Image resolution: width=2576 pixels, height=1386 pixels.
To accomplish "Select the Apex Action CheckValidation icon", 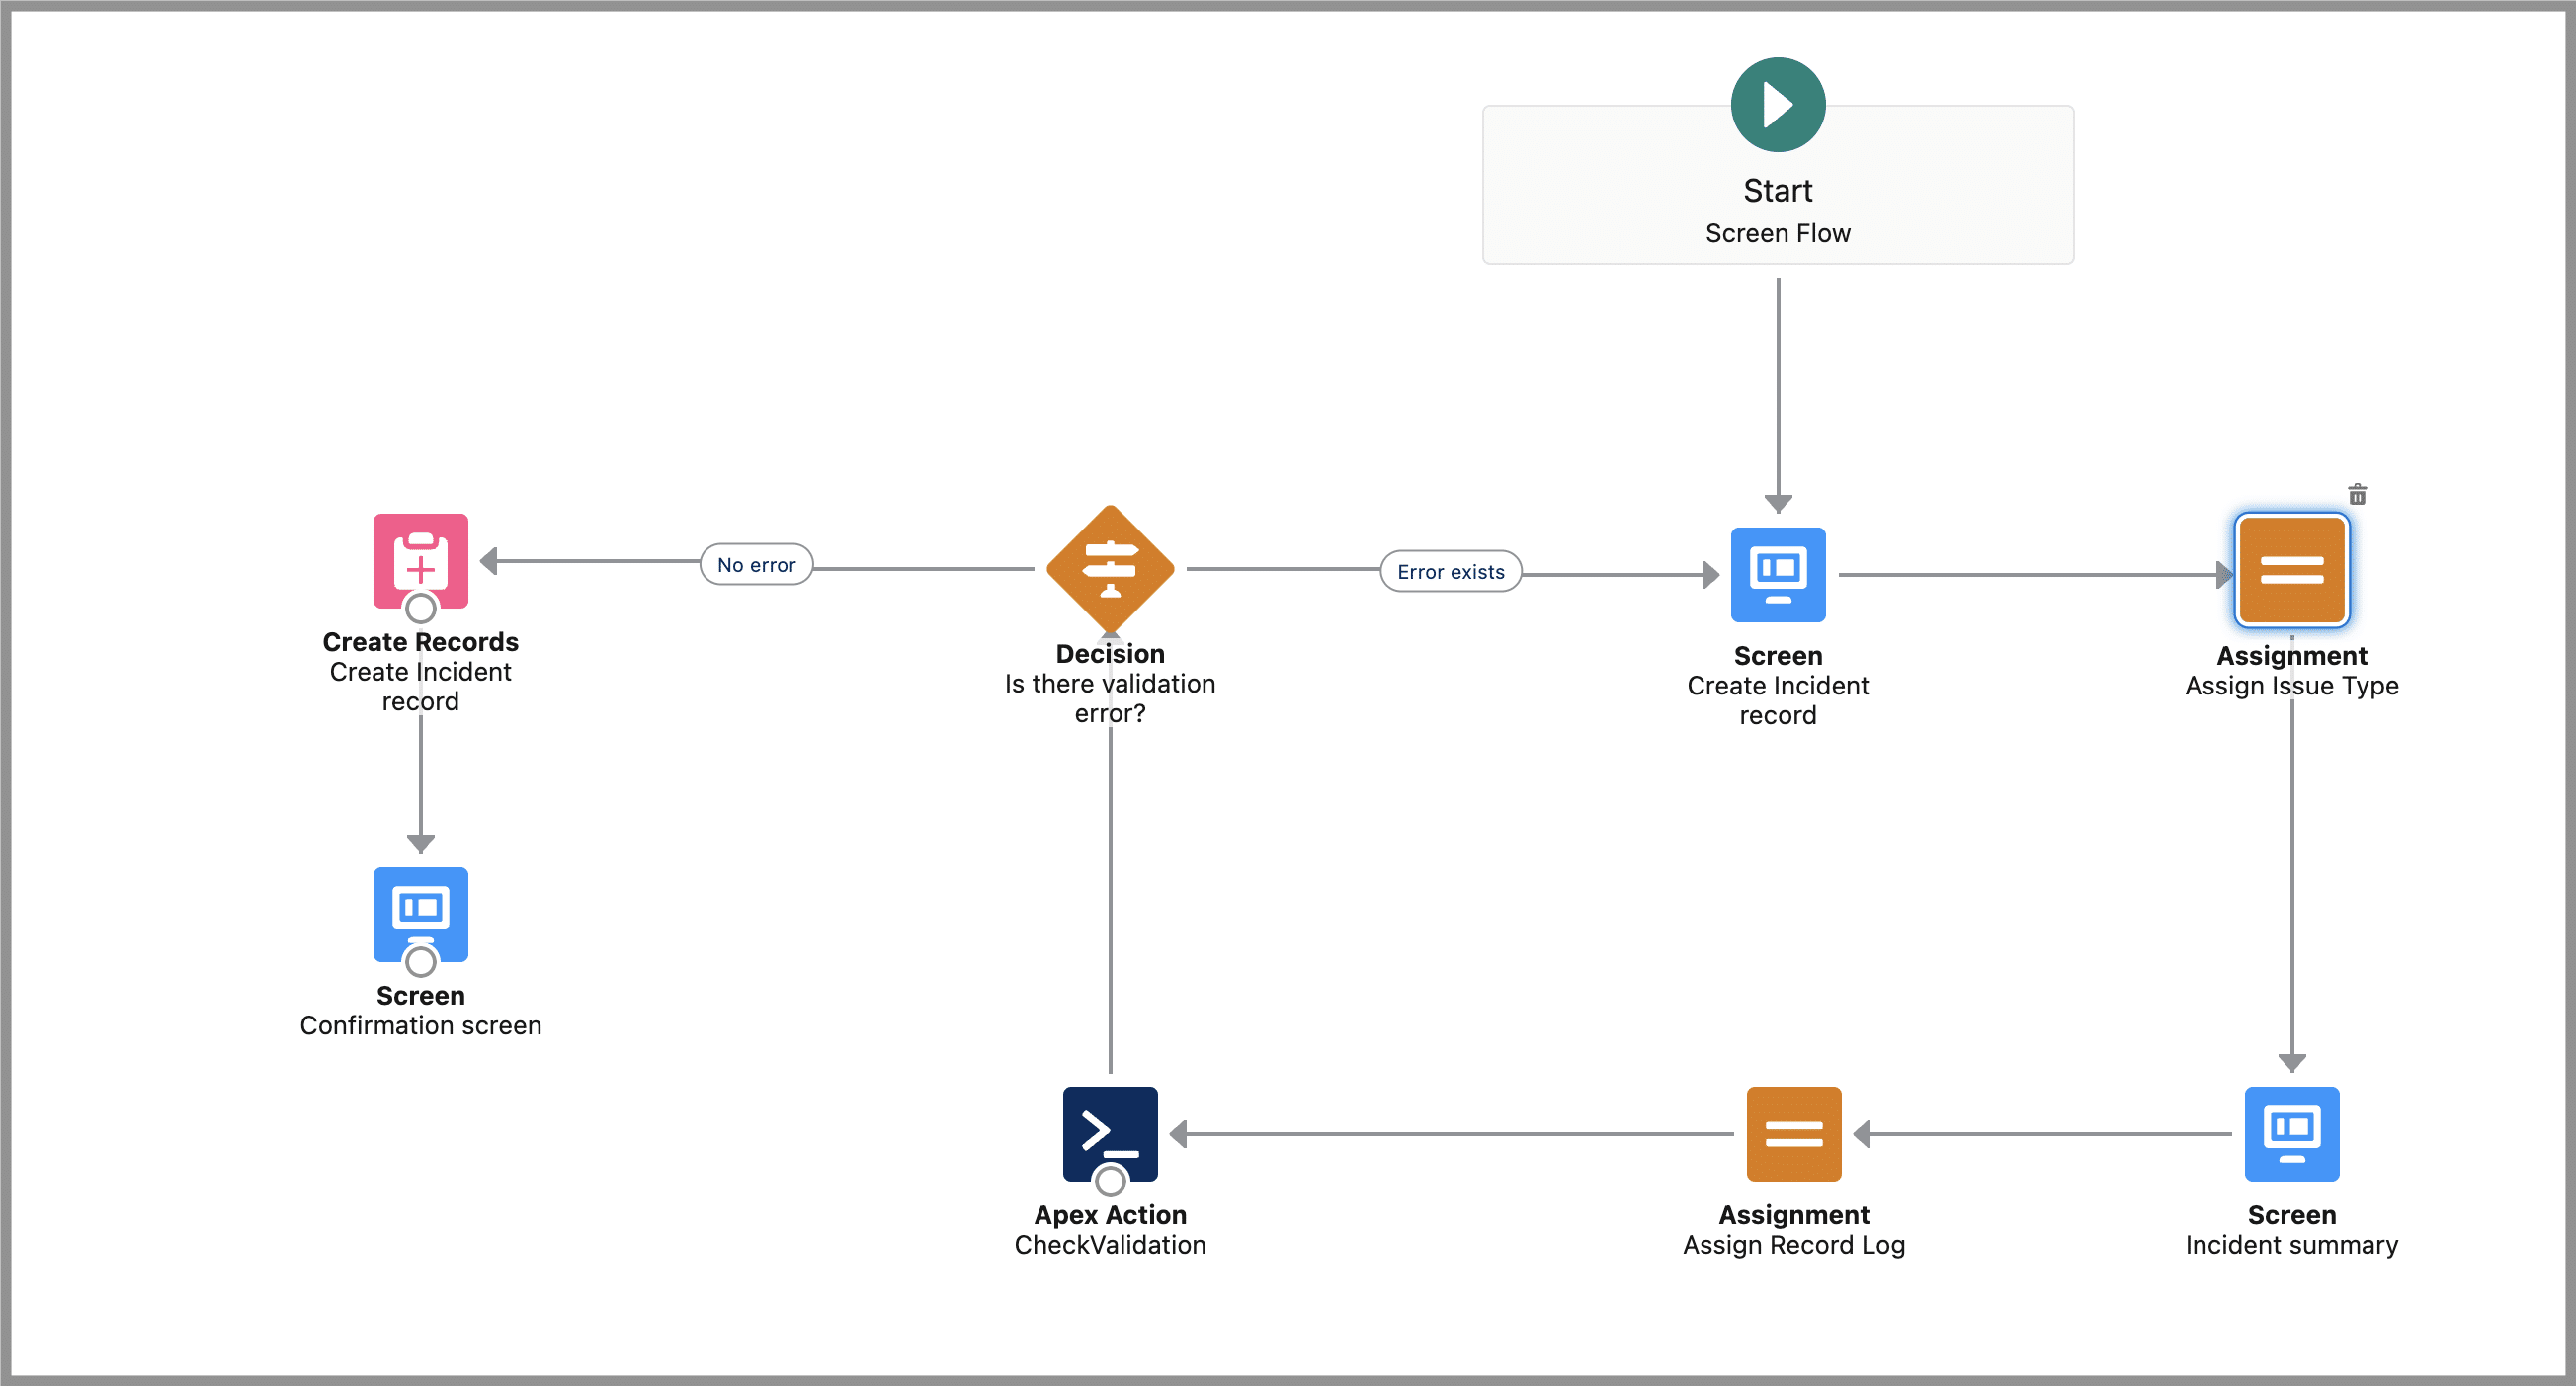I will point(1110,1133).
